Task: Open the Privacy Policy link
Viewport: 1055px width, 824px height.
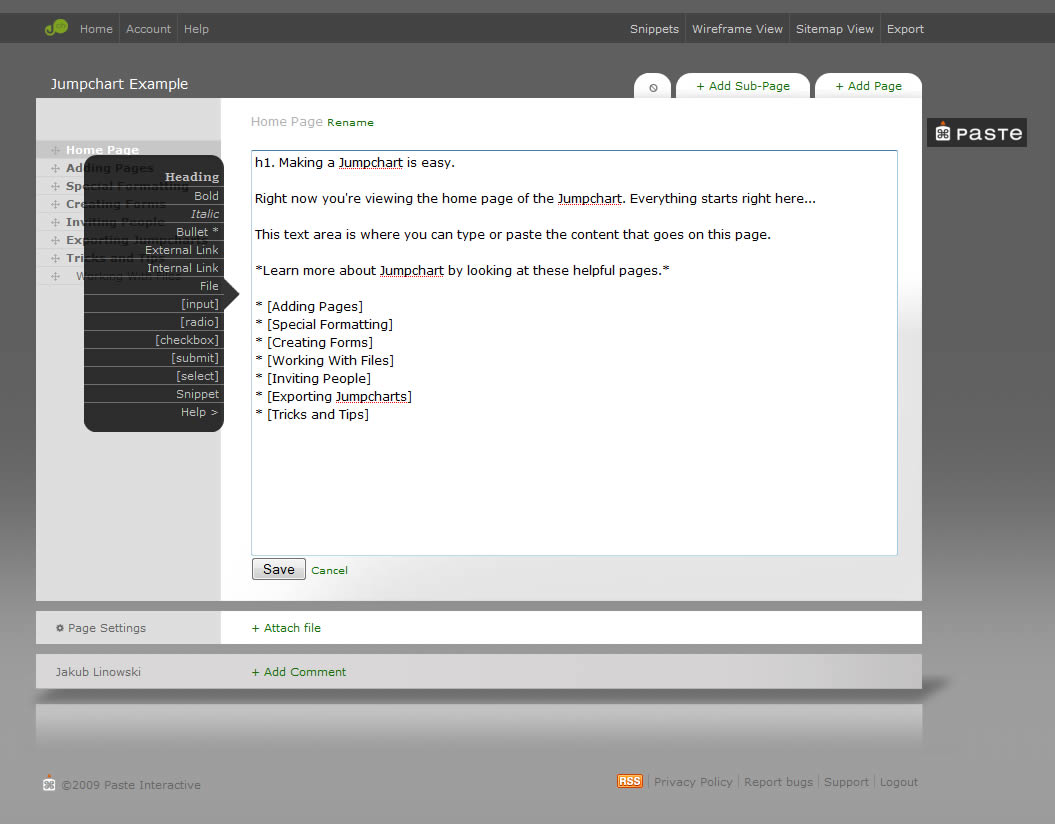Action: pyautogui.click(x=693, y=782)
